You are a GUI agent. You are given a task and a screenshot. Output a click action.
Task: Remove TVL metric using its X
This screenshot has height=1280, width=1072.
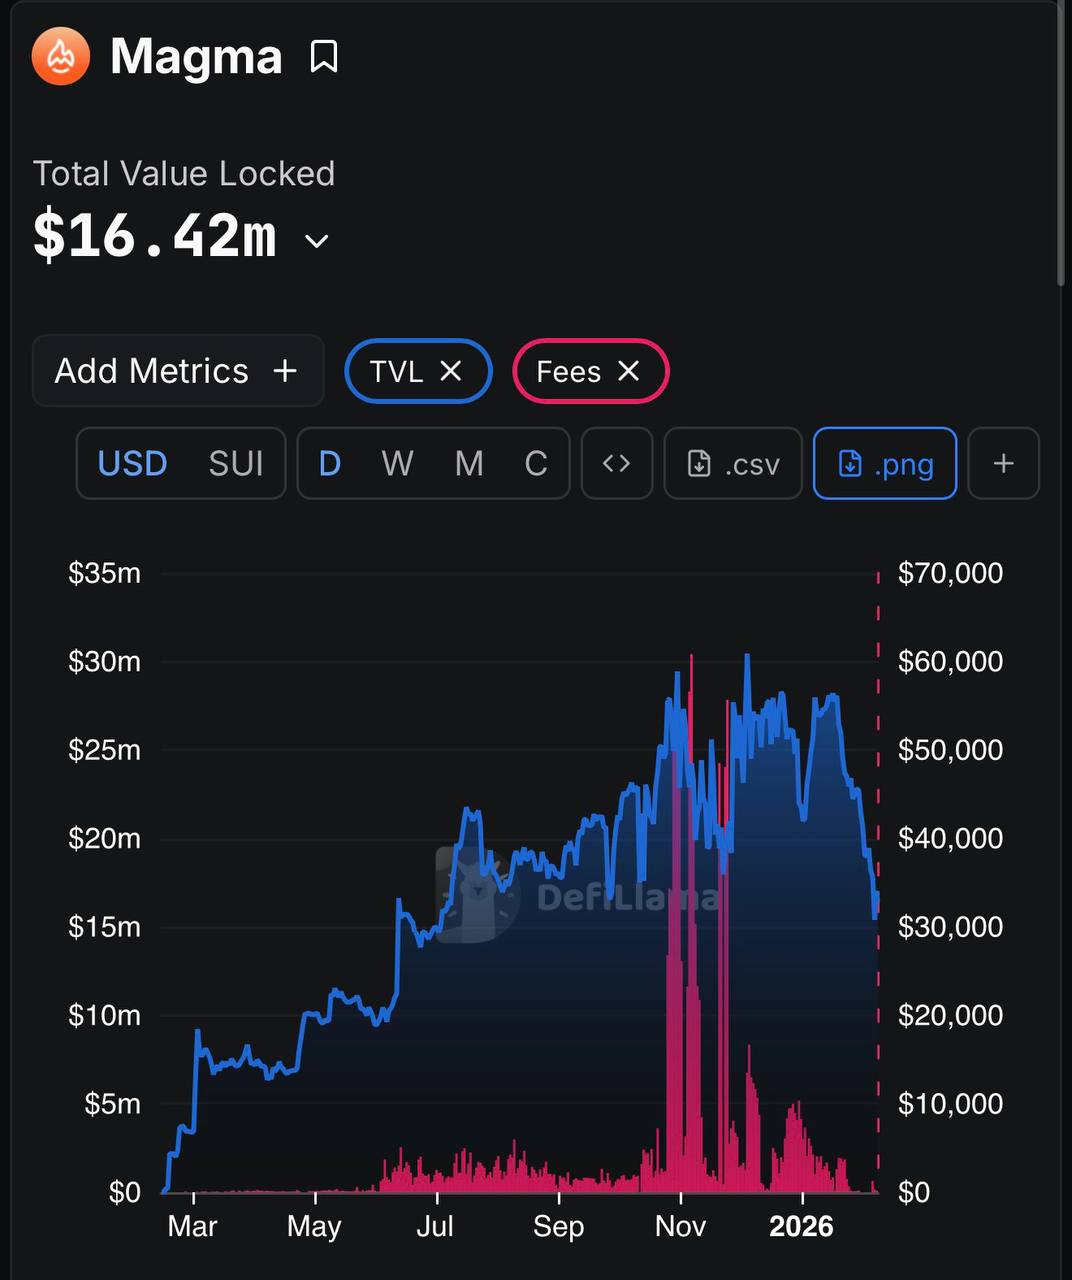[451, 371]
